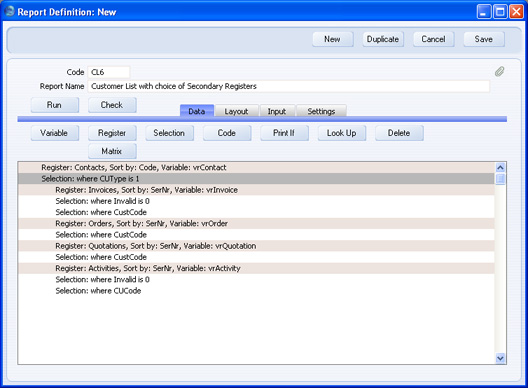
Task: Click the globe icon in title bar
Action: coord(9,11)
